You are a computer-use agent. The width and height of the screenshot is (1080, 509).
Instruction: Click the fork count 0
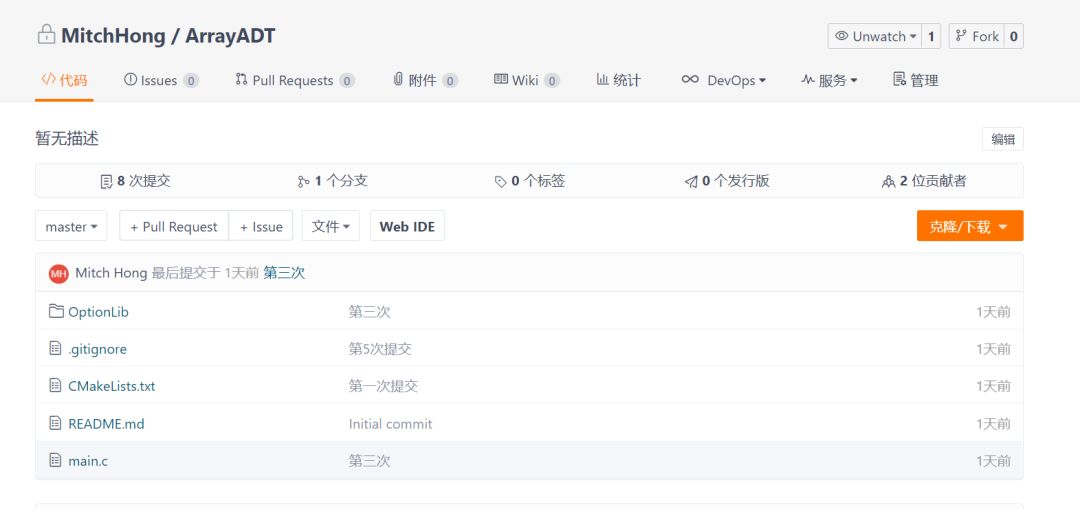coord(1014,36)
